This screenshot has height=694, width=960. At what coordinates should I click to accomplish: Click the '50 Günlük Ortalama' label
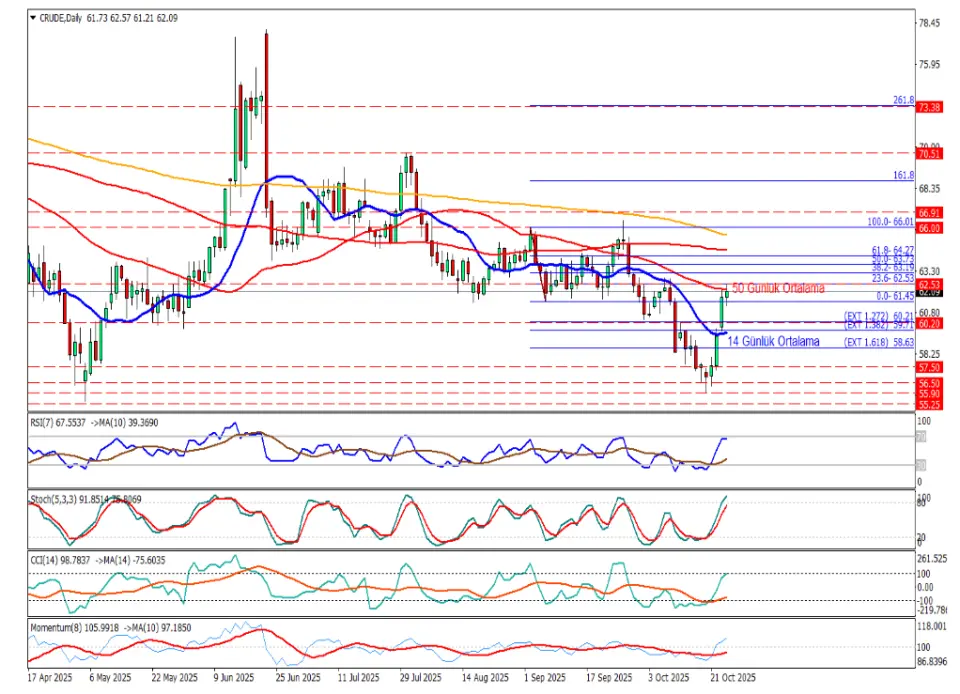(778, 288)
